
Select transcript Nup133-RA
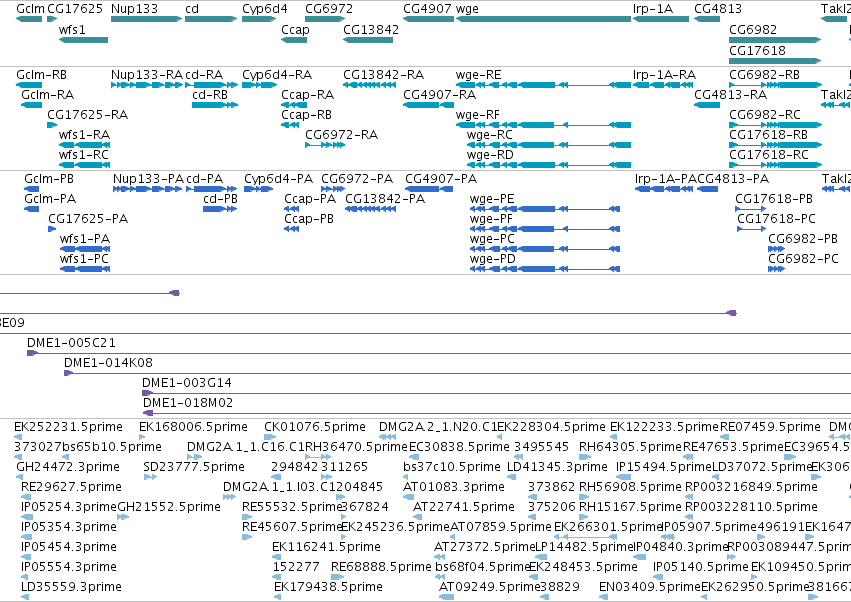point(146,85)
